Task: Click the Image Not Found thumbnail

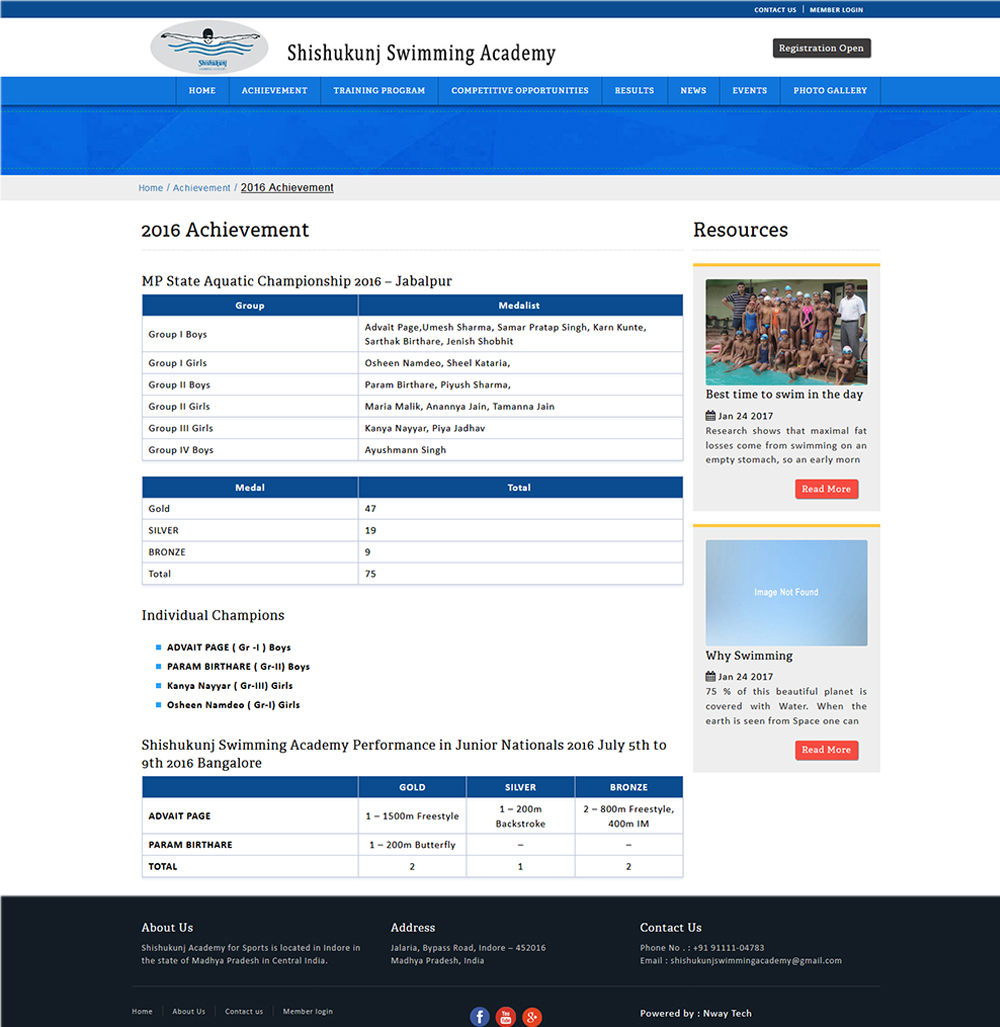Action: [786, 593]
